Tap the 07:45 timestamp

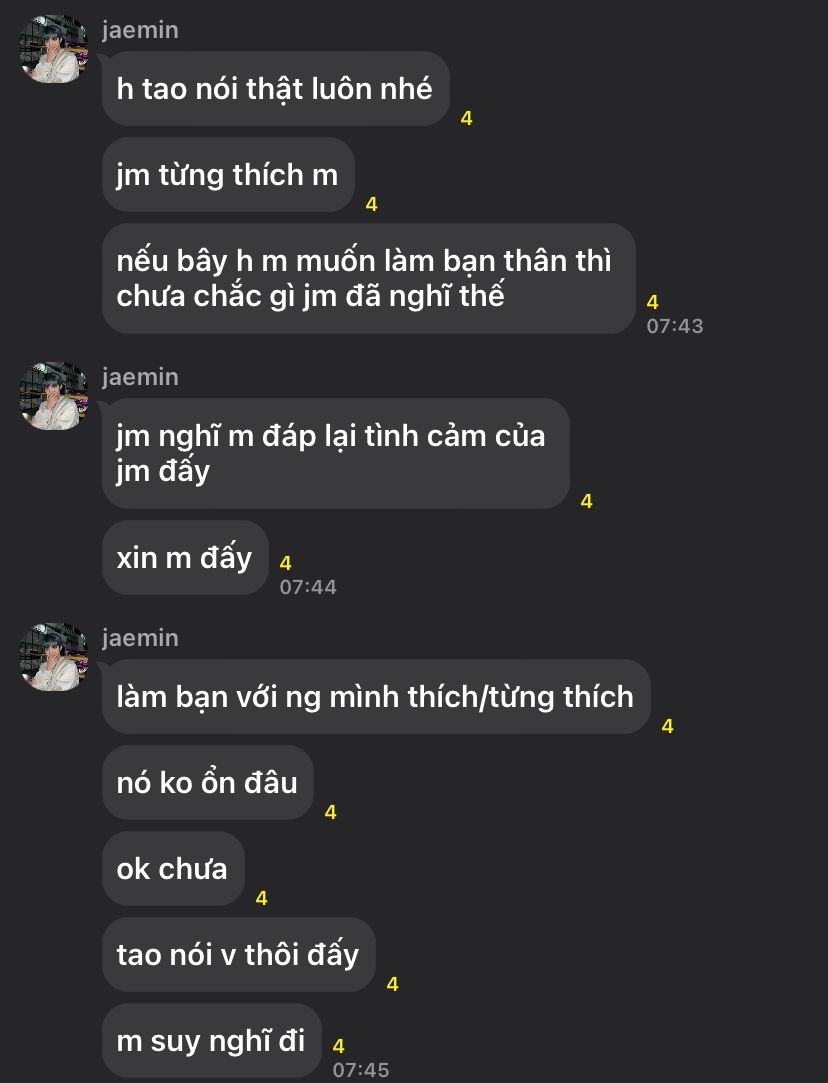360,1070
